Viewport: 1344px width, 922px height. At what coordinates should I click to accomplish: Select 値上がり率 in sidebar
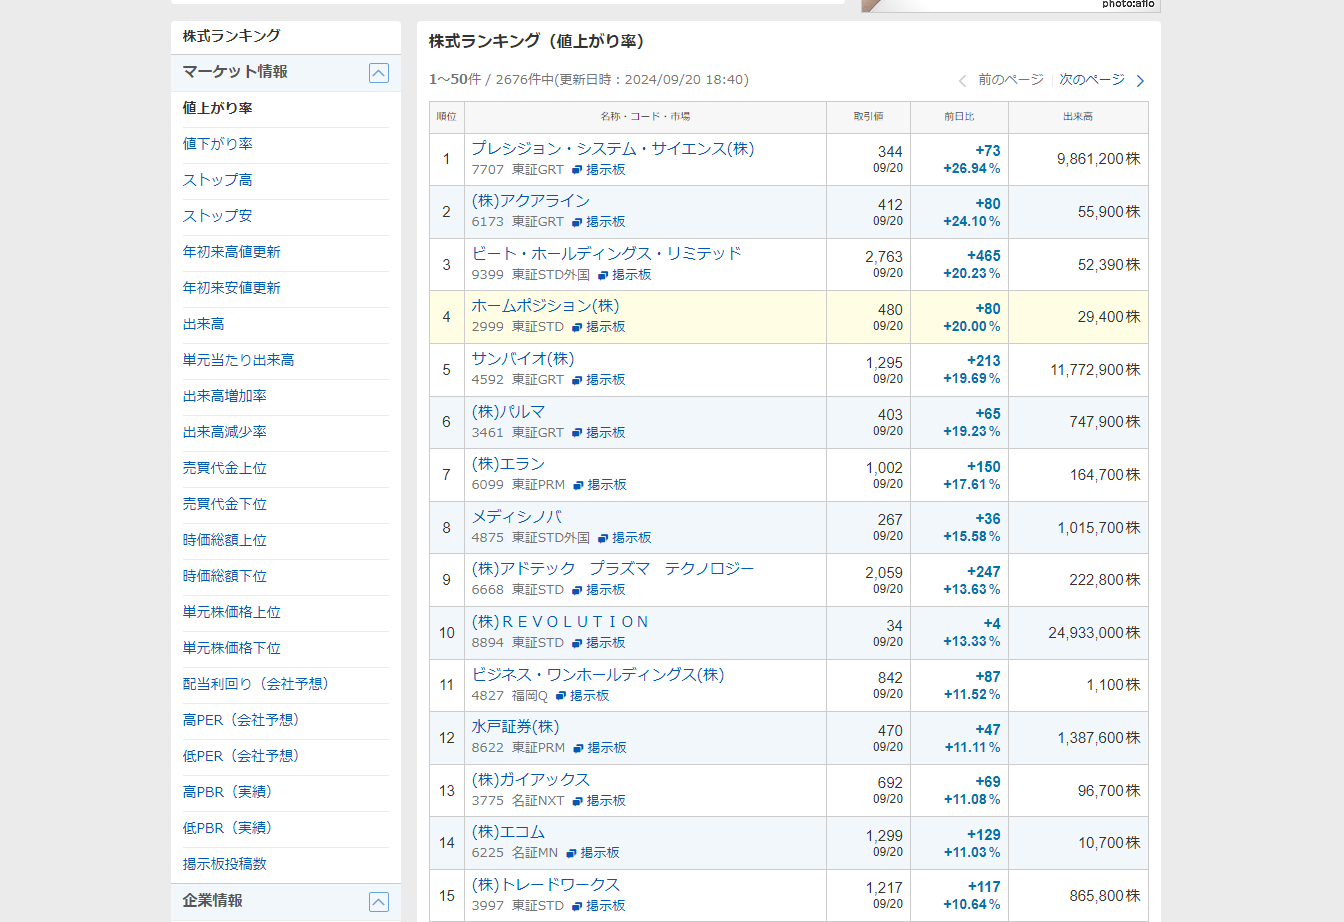(217, 108)
